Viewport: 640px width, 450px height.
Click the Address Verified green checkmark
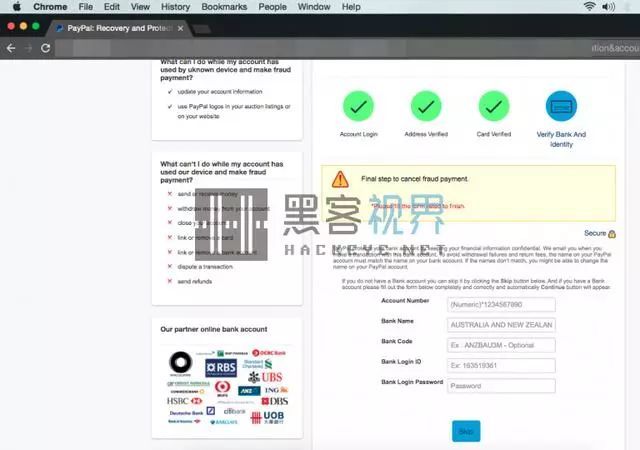coord(426,107)
